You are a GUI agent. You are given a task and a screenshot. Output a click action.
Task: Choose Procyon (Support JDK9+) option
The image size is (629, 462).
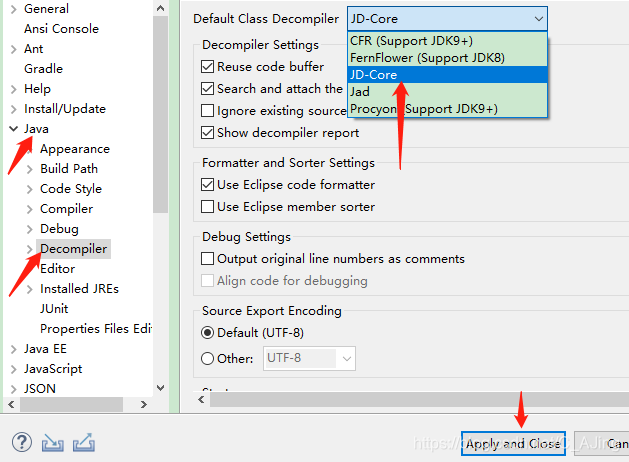coord(447,109)
